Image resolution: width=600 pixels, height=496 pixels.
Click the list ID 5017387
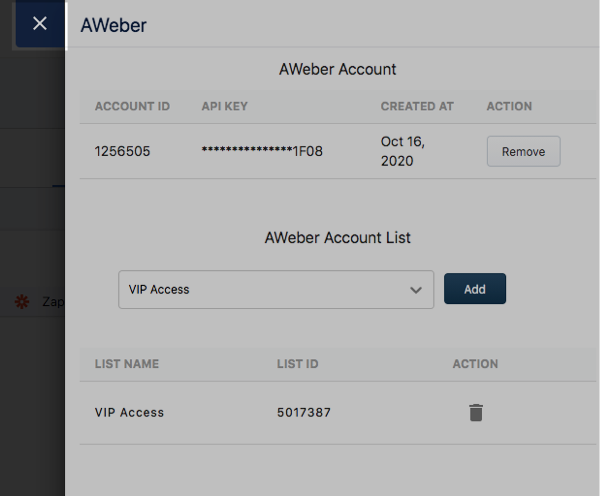click(304, 412)
